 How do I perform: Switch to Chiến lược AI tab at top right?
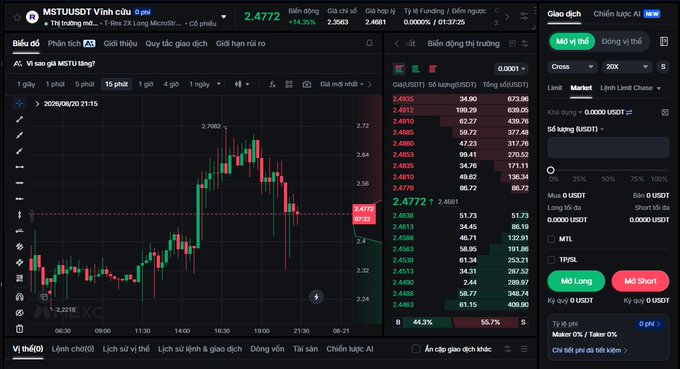626,14
